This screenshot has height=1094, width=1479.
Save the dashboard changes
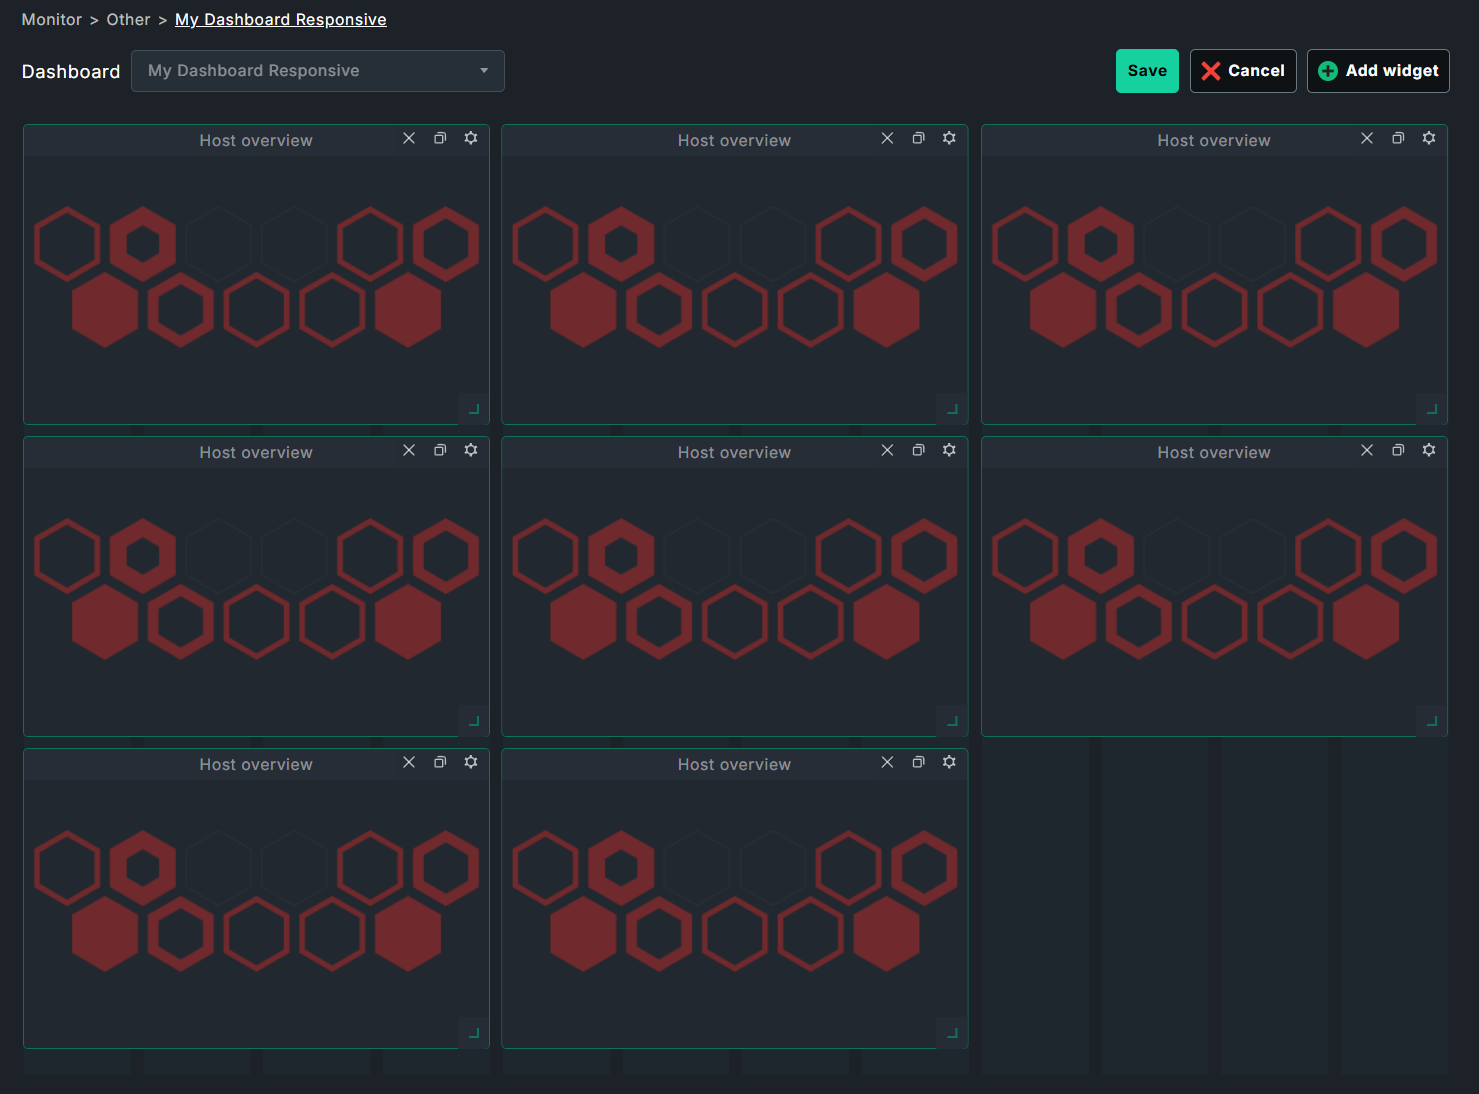click(x=1147, y=71)
